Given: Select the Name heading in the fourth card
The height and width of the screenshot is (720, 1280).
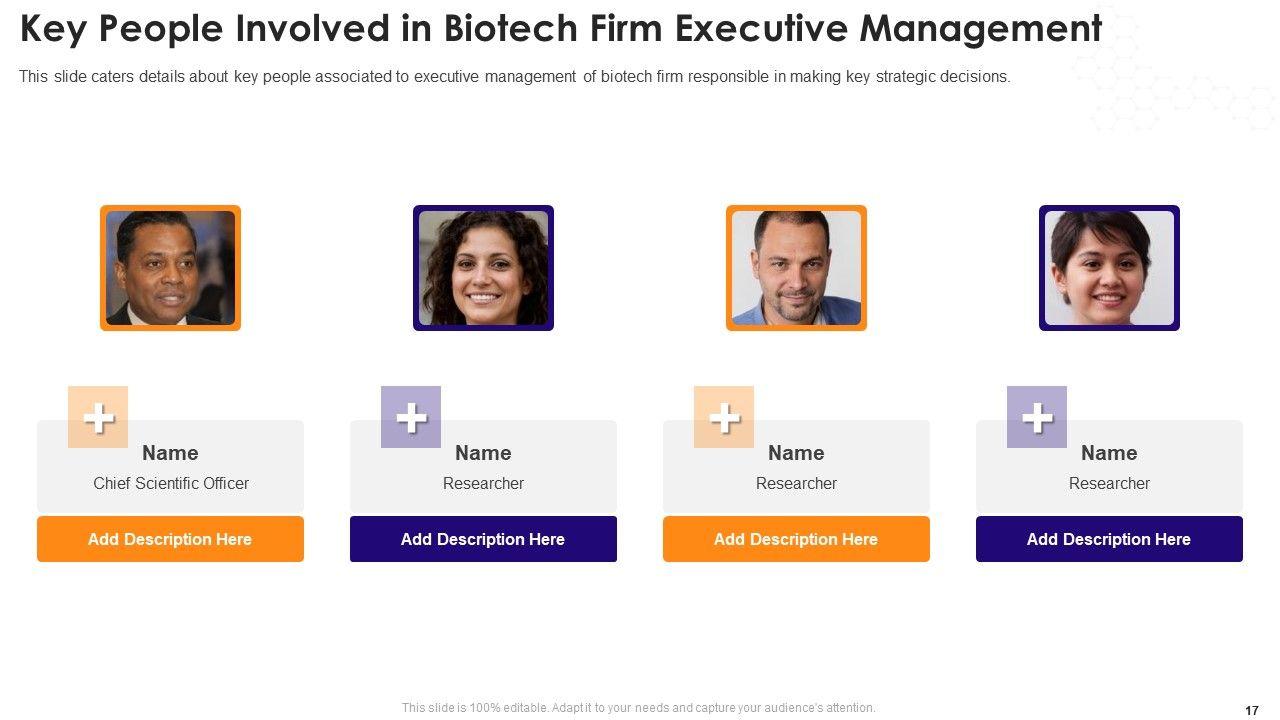Looking at the screenshot, I should [x=1109, y=453].
